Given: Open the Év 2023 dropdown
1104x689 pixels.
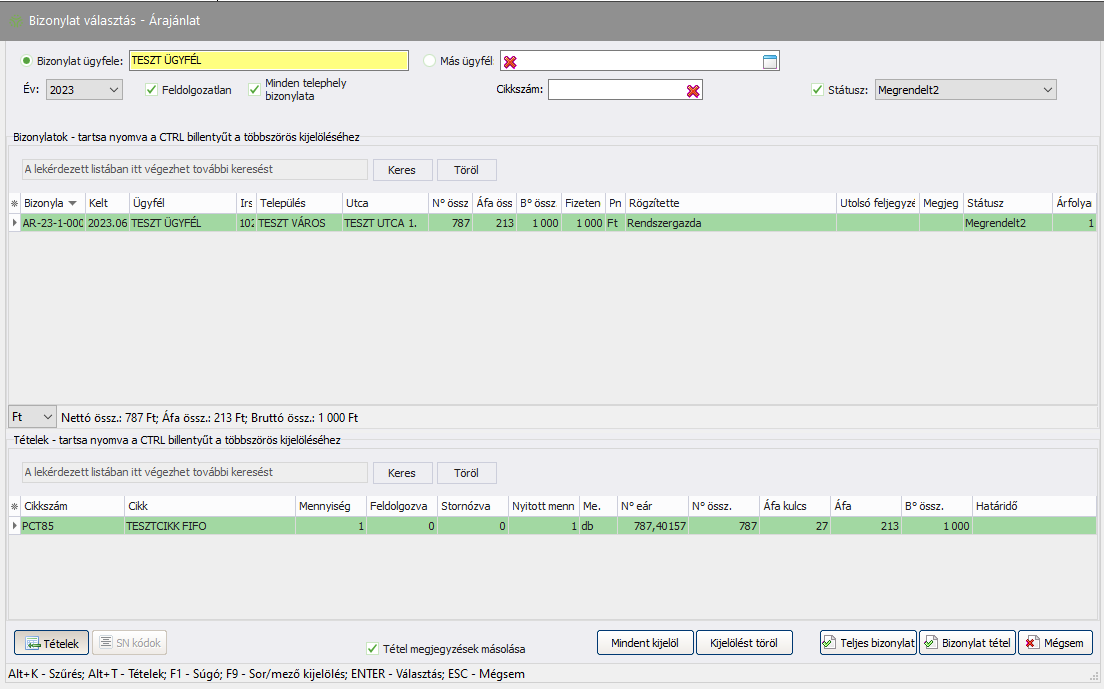Looking at the screenshot, I should pyautogui.click(x=85, y=90).
